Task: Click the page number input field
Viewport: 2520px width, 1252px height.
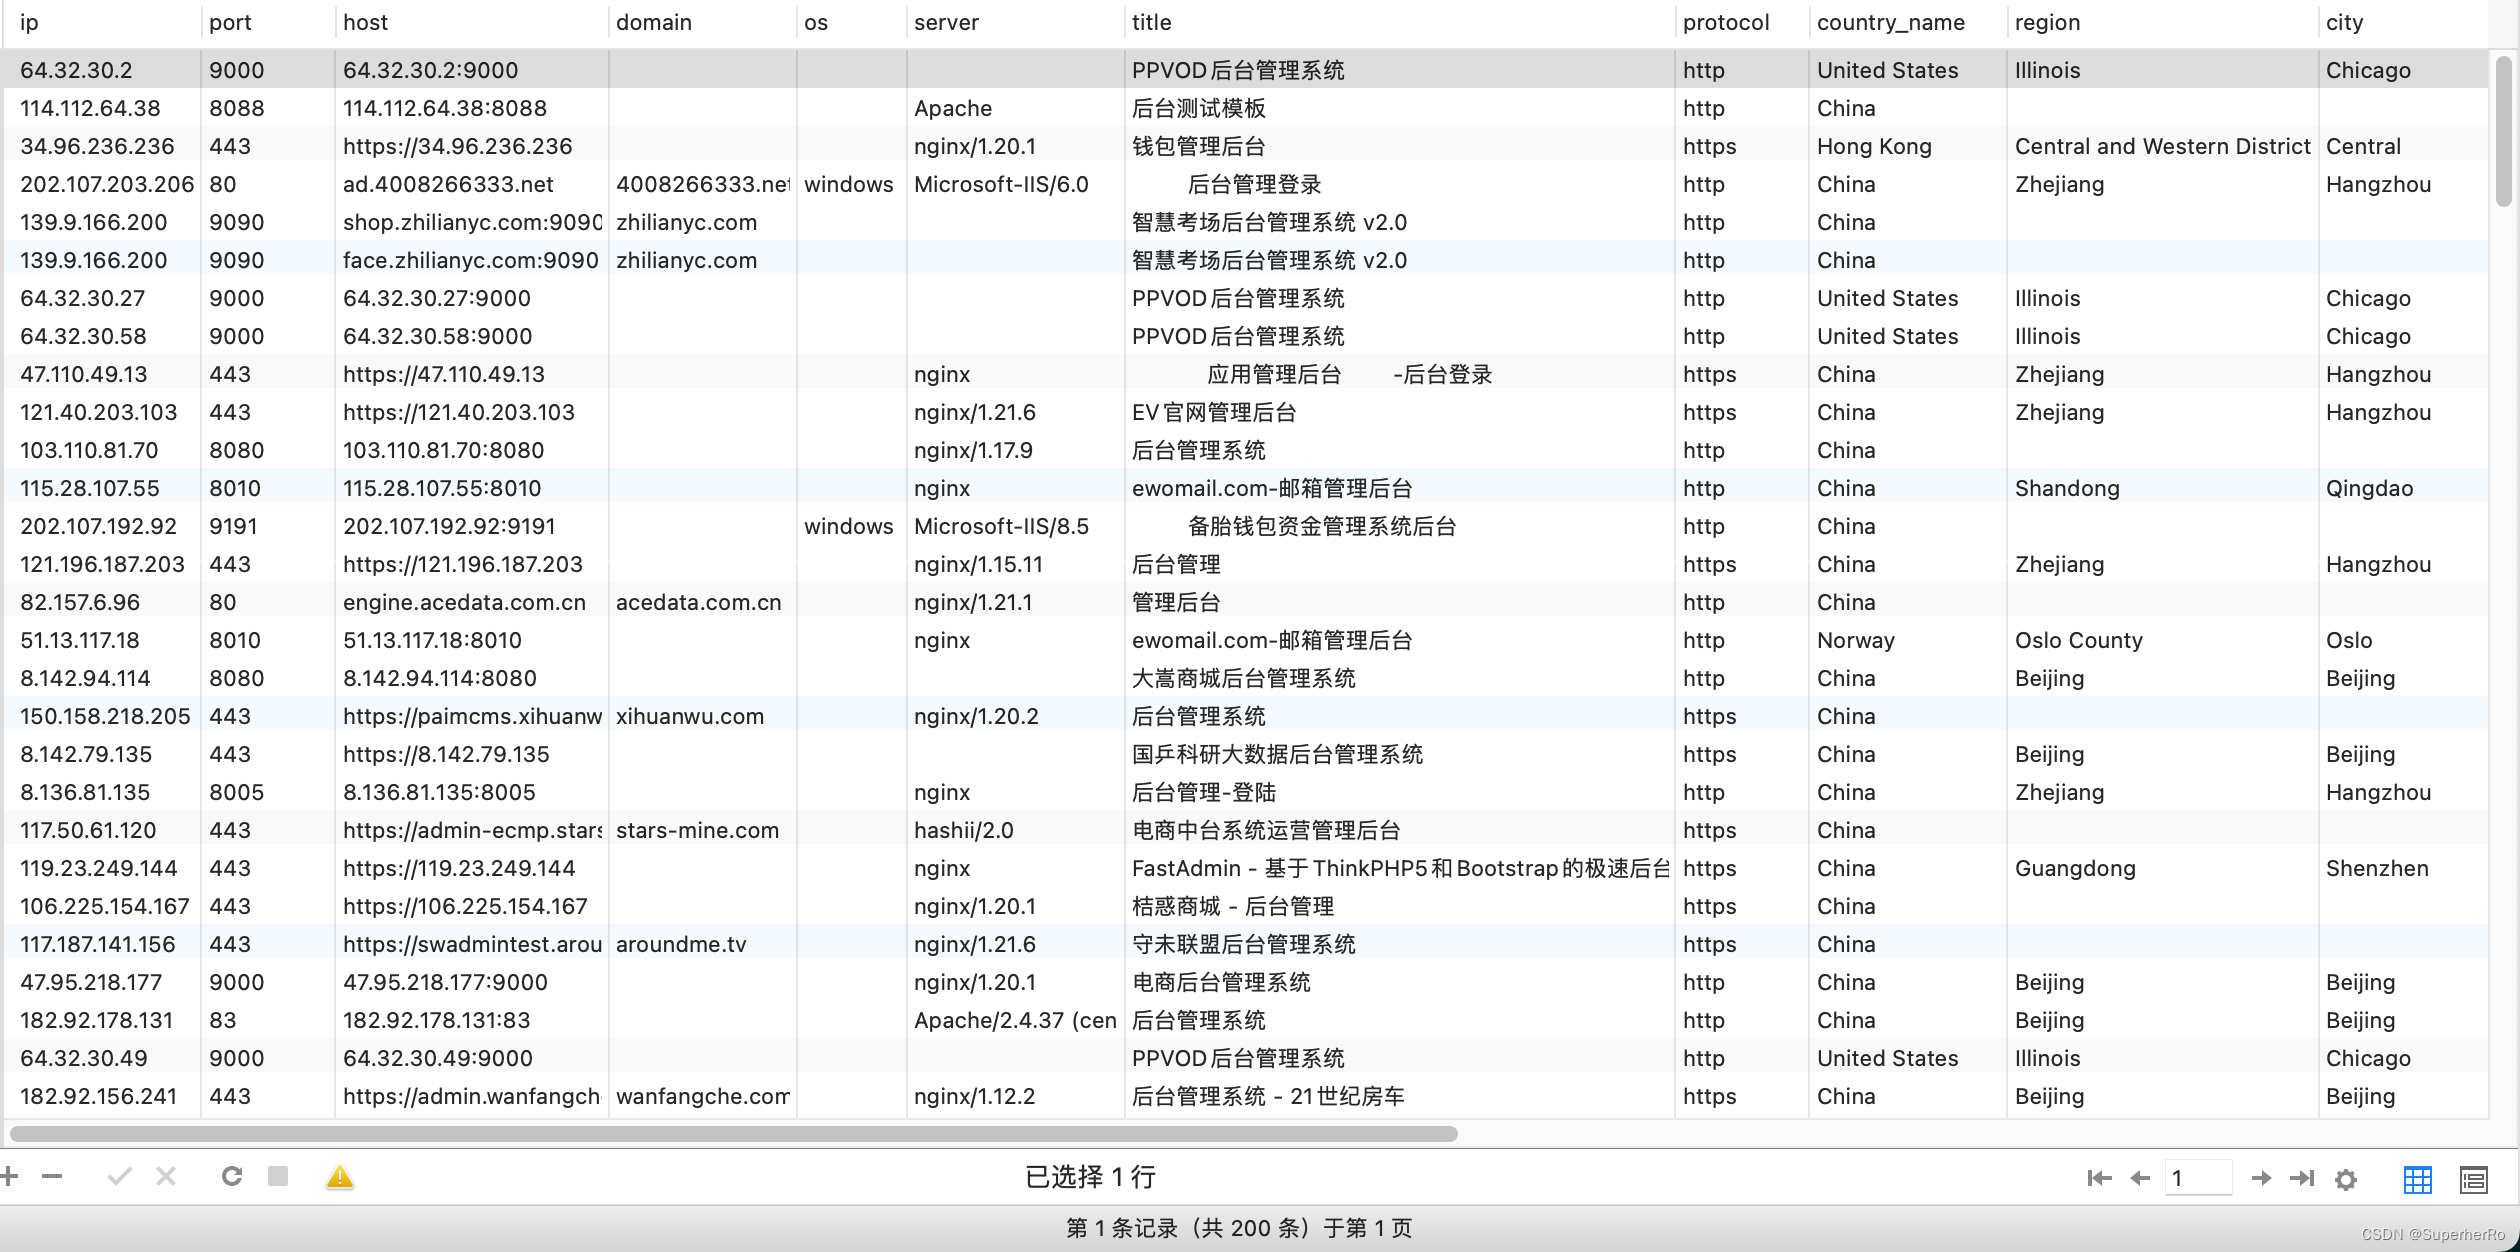Action: tap(2197, 1178)
